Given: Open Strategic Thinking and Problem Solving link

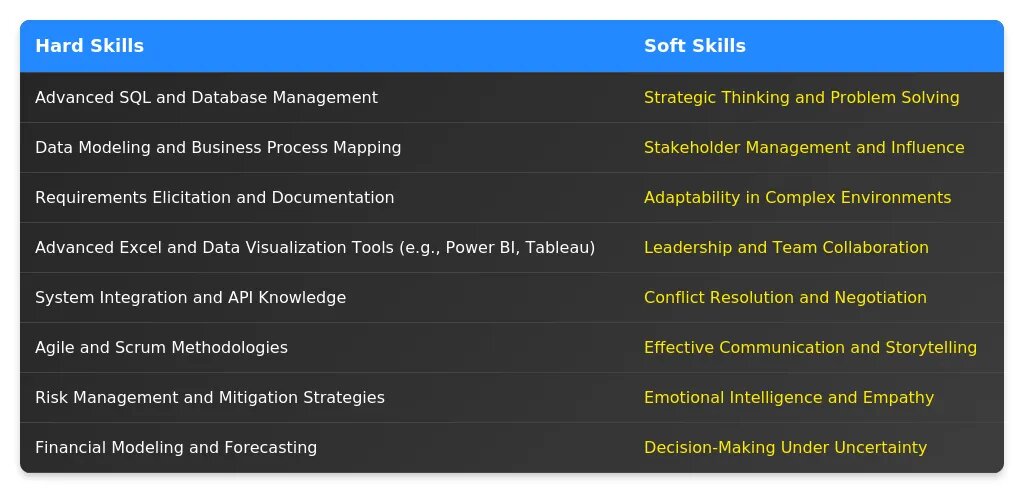Looking at the screenshot, I should pos(801,98).
